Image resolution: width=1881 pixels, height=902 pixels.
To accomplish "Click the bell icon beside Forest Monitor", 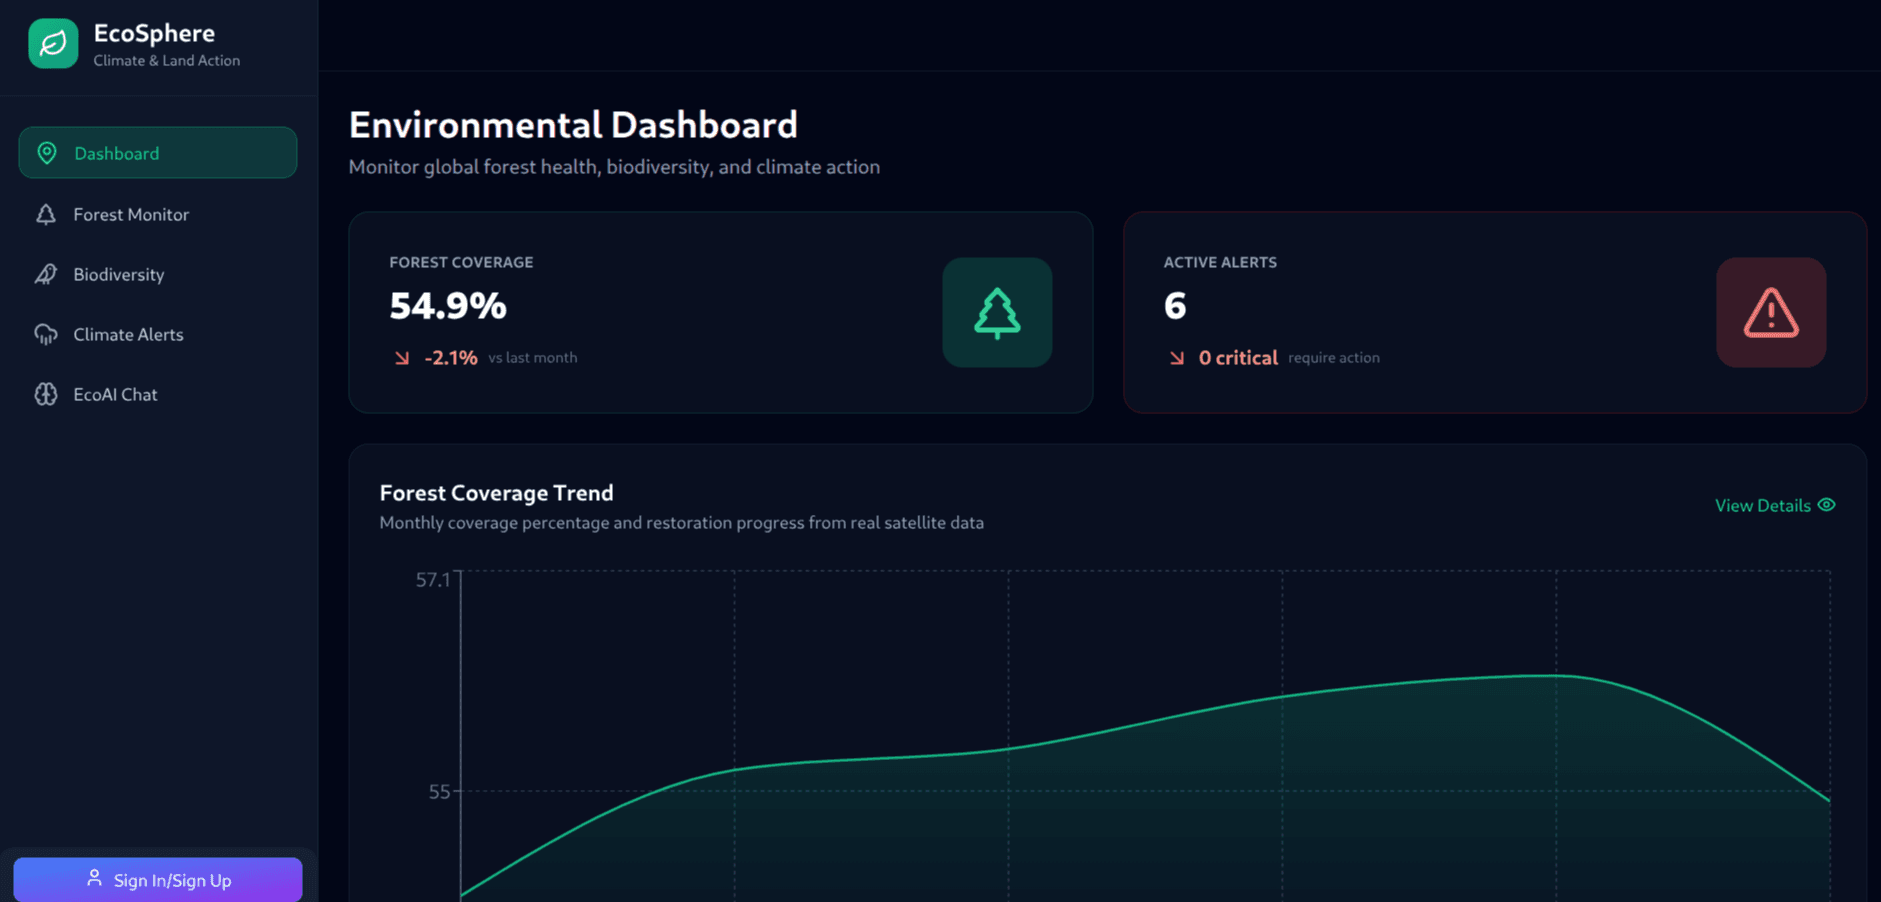I will 46,214.
